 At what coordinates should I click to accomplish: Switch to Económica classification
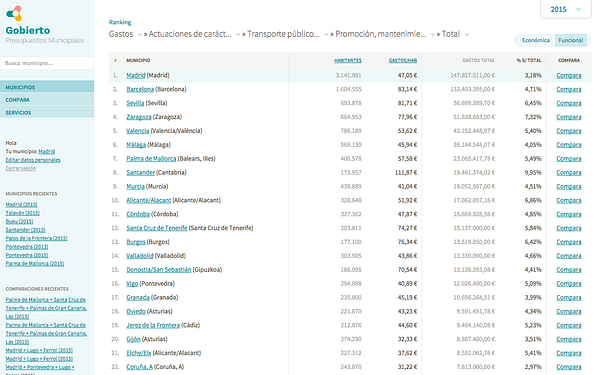[x=535, y=40]
